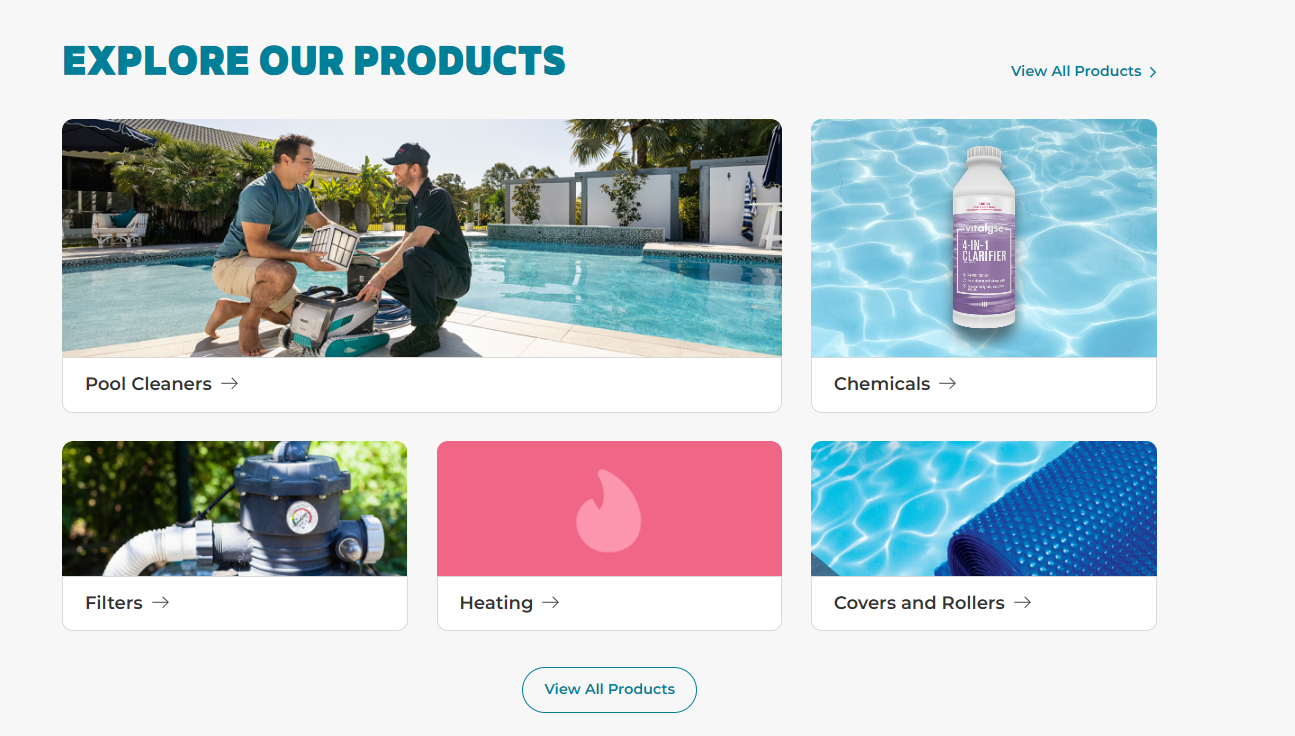Click chevron next to top View All Products

(x=1153, y=72)
